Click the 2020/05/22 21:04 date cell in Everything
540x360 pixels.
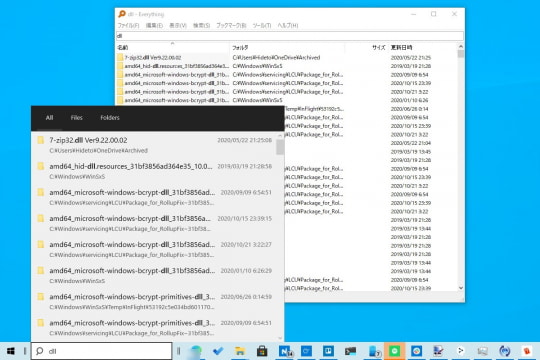411,143
